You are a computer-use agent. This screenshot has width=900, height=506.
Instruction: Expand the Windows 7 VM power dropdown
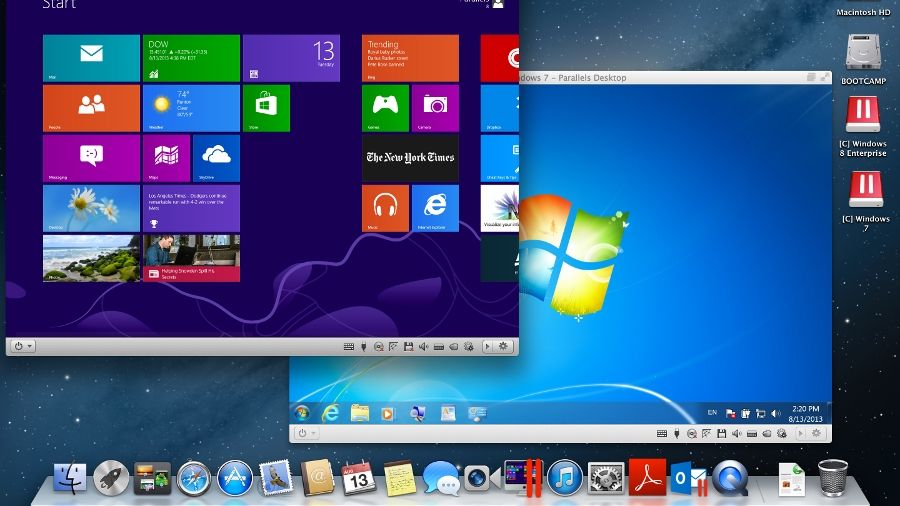pos(307,433)
